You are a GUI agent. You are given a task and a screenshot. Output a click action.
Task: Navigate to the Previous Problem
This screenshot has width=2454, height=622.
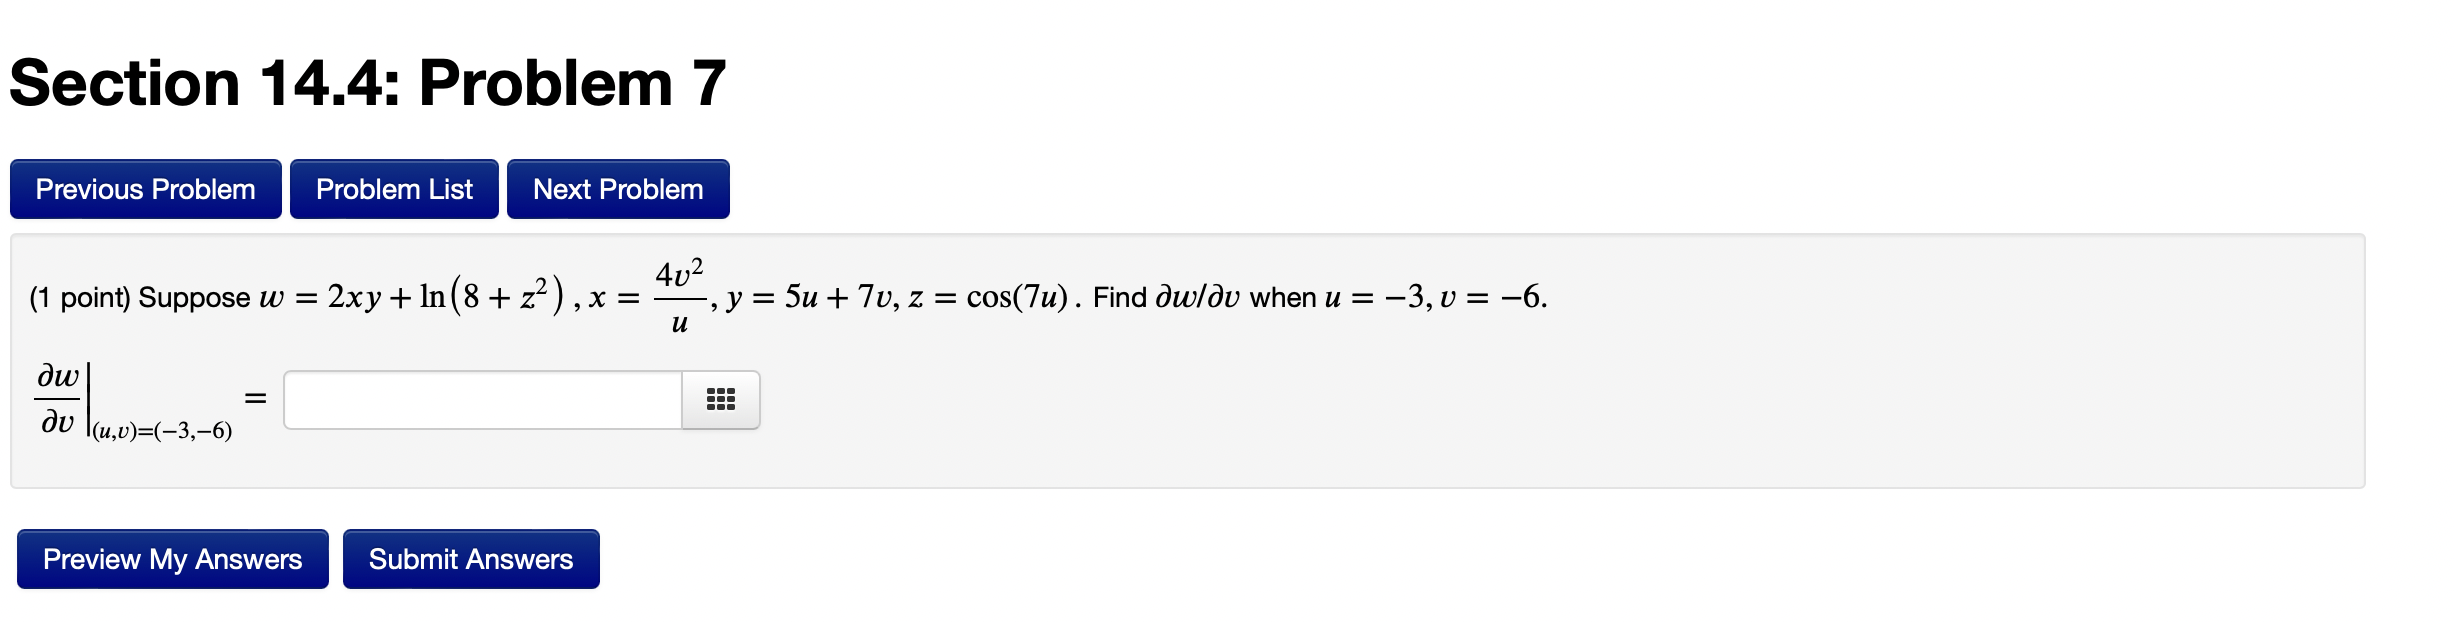pyautogui.click(x=145, y=188)
